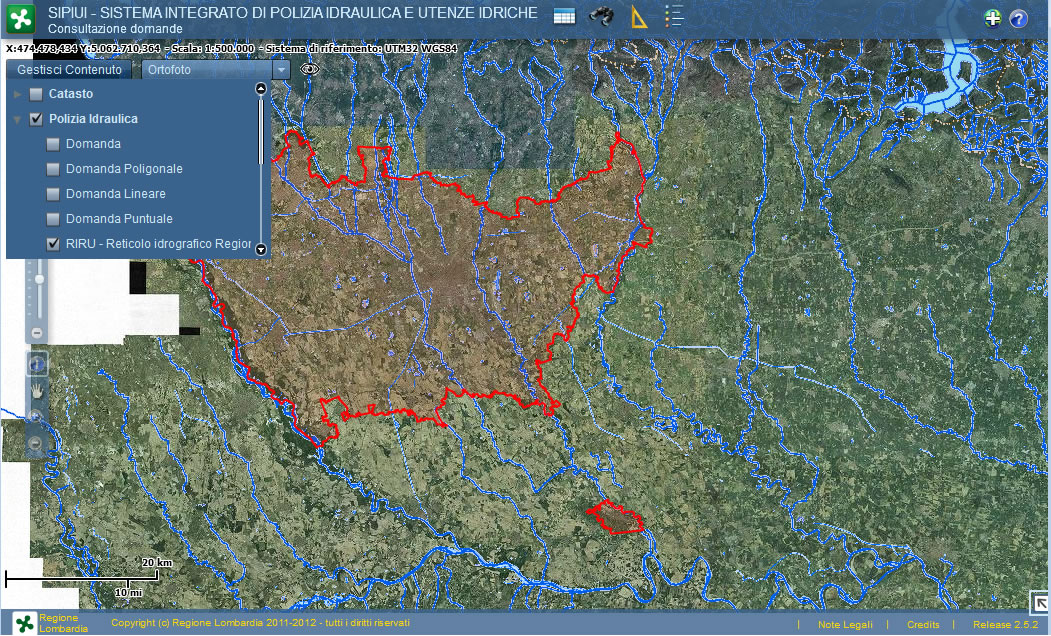Click the small red-outlined area in the south
Screen dimensions: 1051x636
615,518
